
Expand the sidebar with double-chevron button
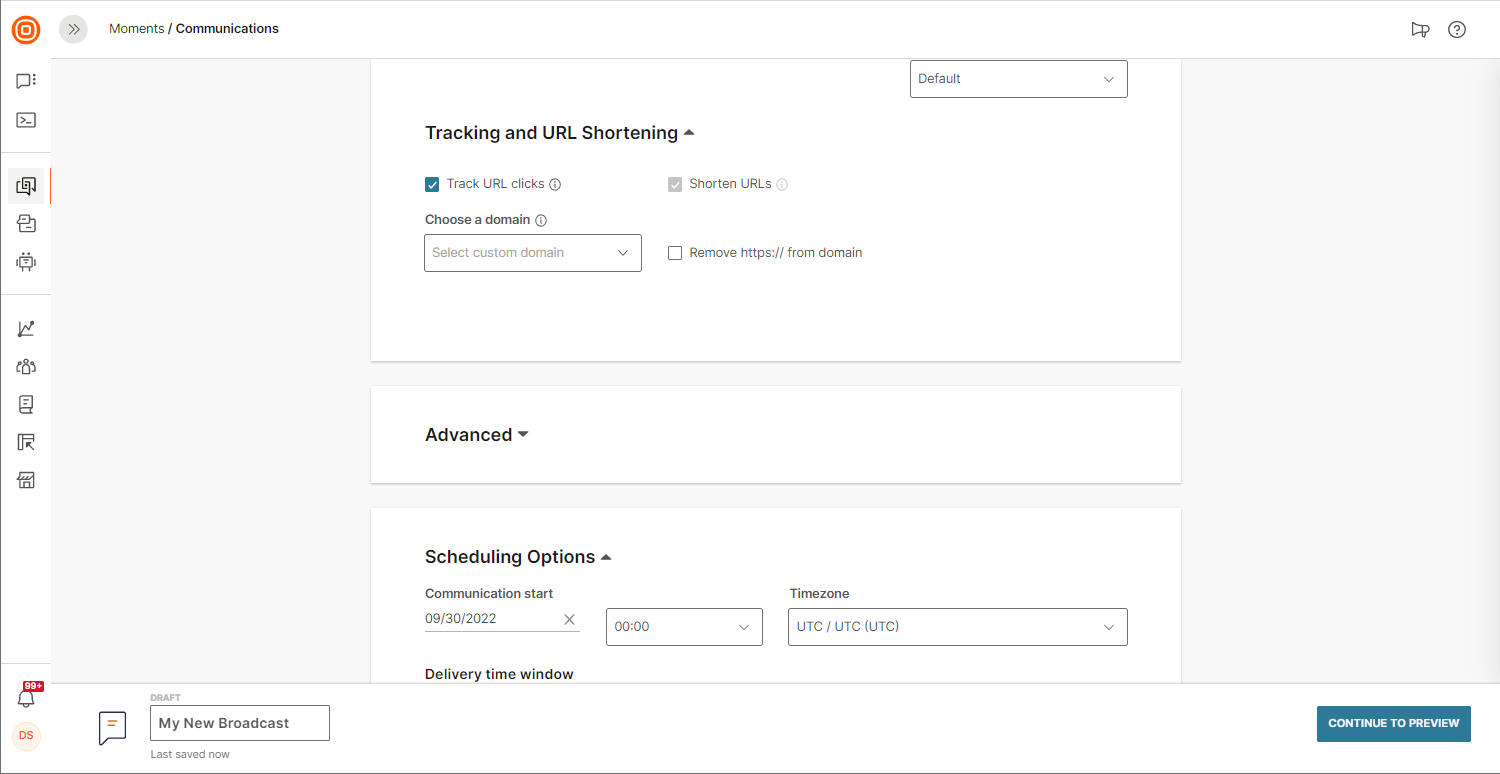(x=73, y=30)
